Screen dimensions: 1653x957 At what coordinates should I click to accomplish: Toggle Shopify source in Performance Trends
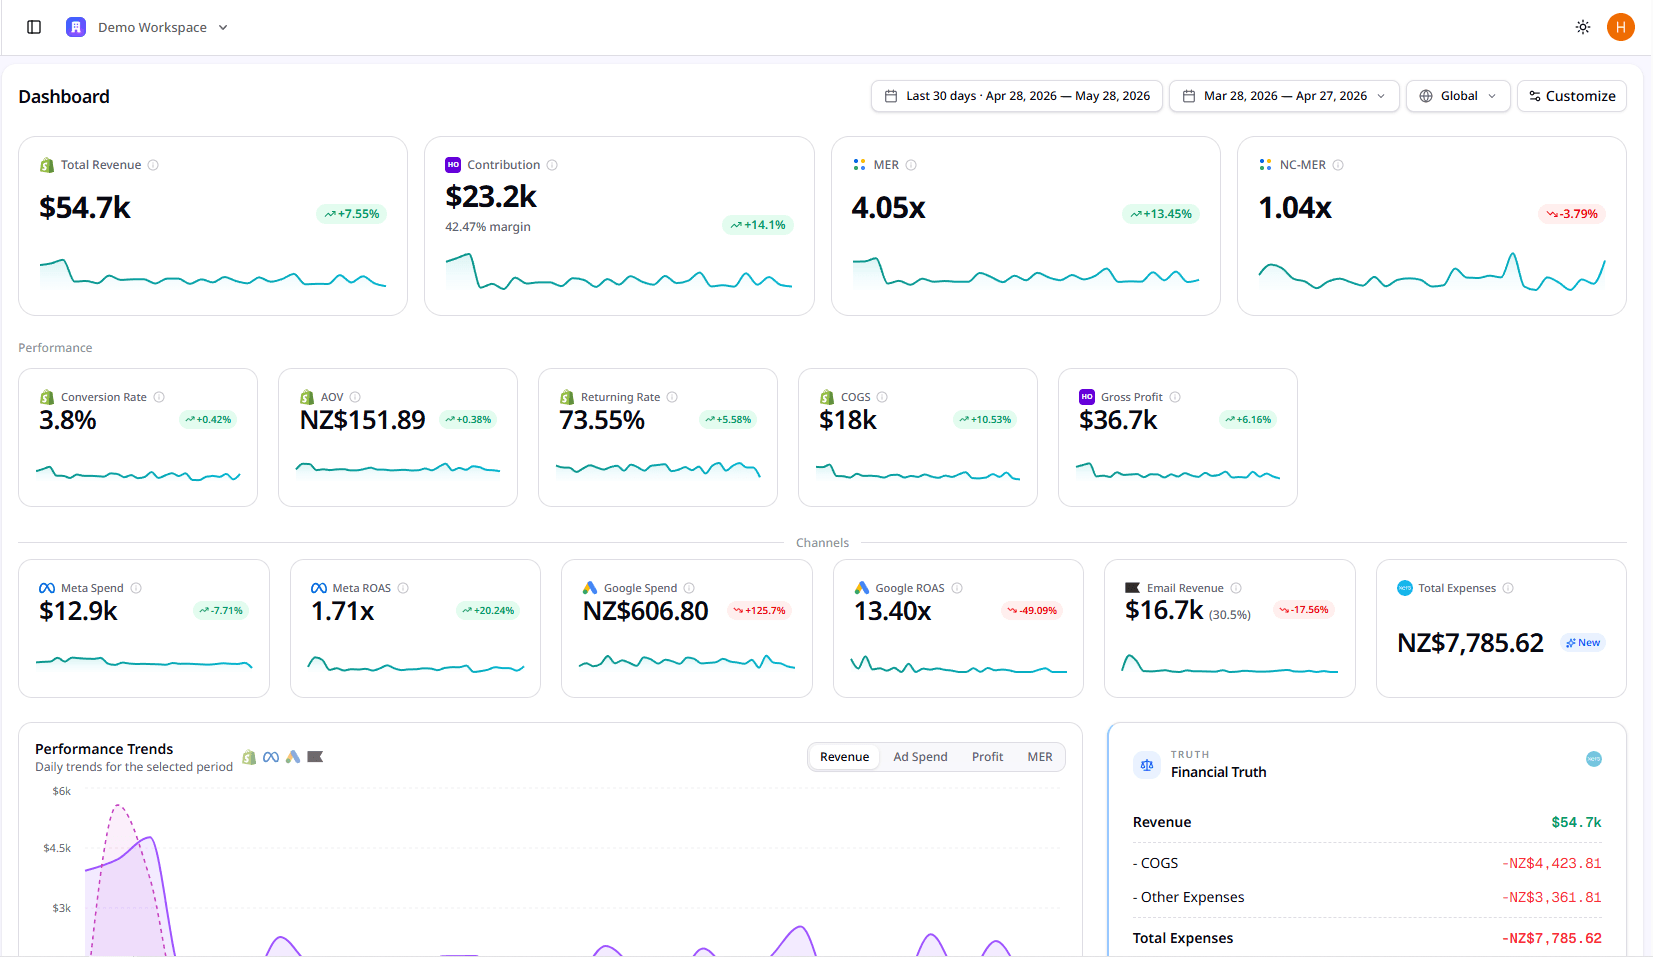249,757
